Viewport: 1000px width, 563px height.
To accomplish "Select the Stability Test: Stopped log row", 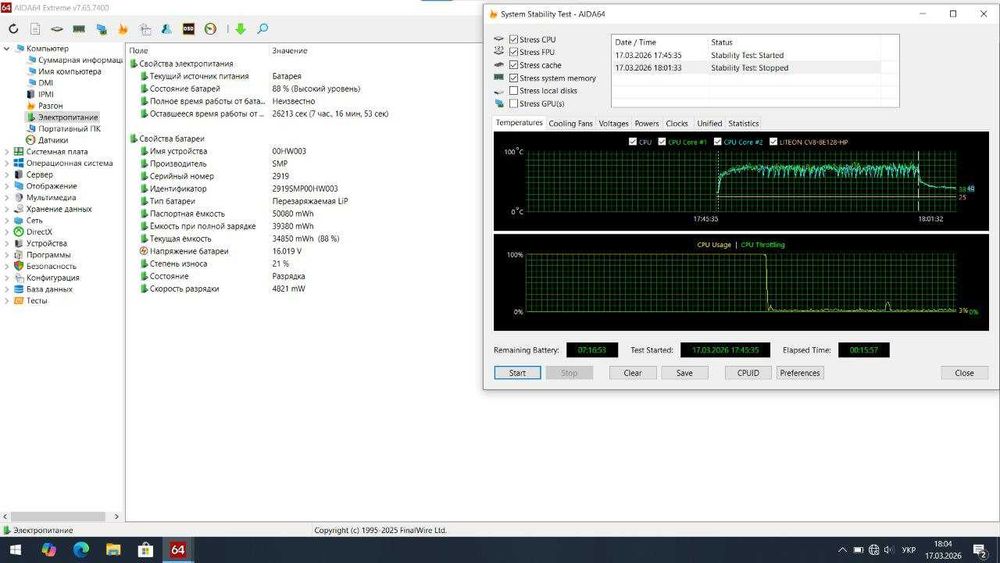I will tap(746, 68).
